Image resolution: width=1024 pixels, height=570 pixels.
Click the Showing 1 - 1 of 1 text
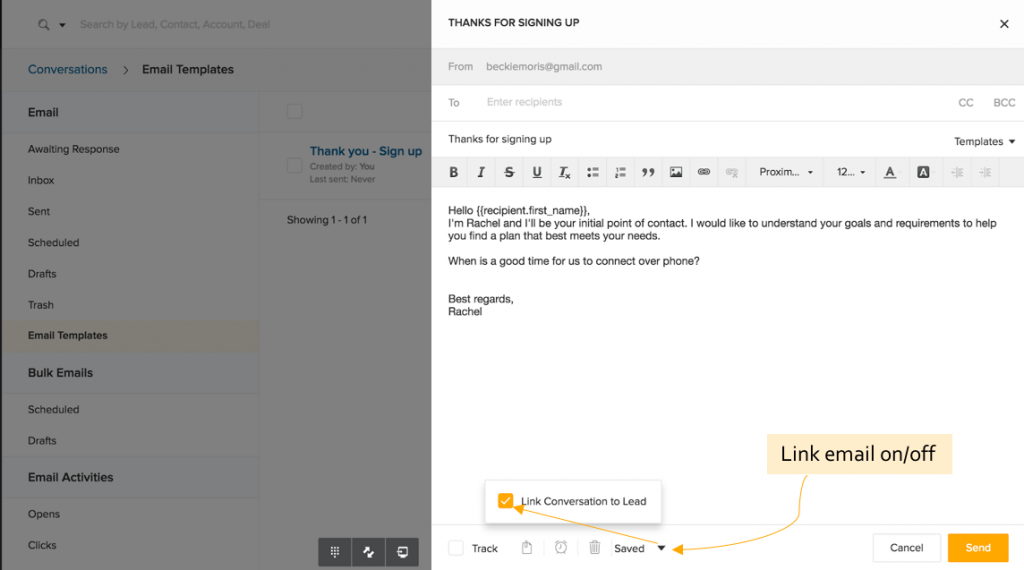(x=327, y=220)
